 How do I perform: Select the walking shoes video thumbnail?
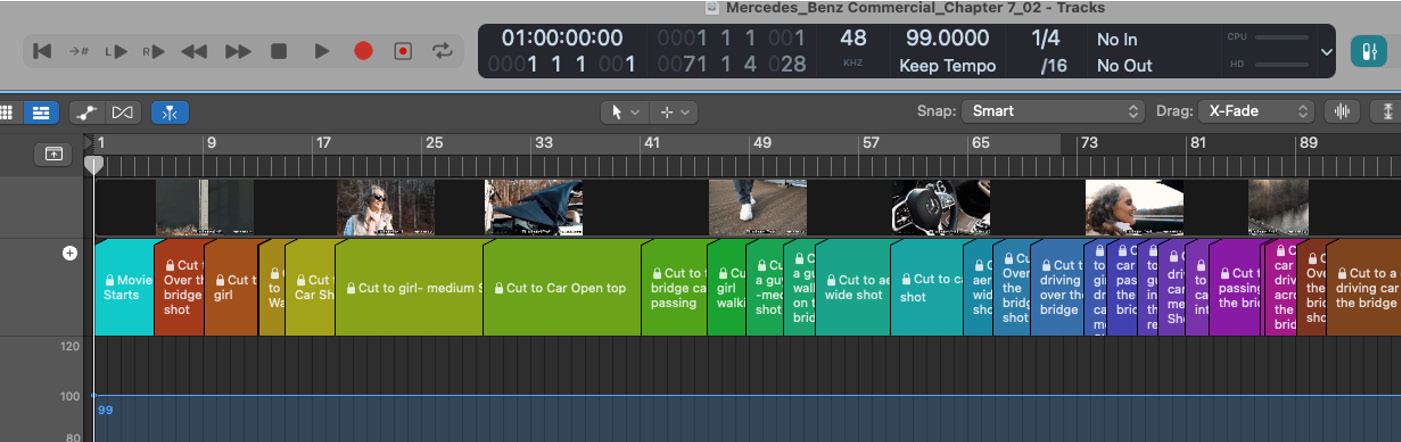click(757, 208)
